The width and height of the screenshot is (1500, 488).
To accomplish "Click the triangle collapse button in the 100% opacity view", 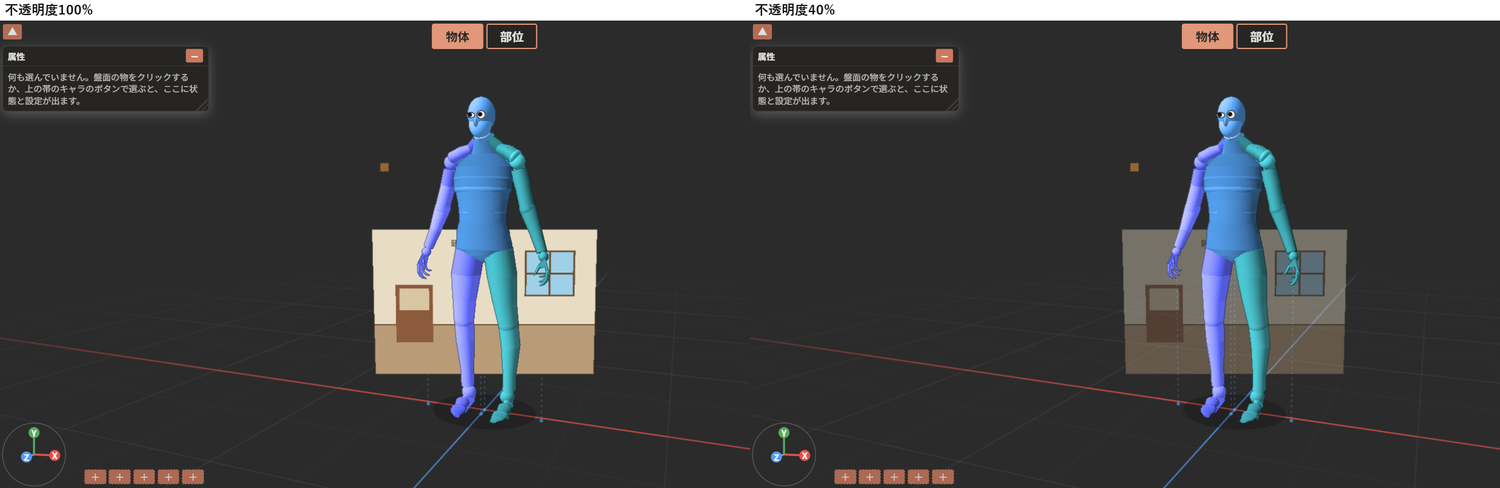I will (x=13, y=32).
